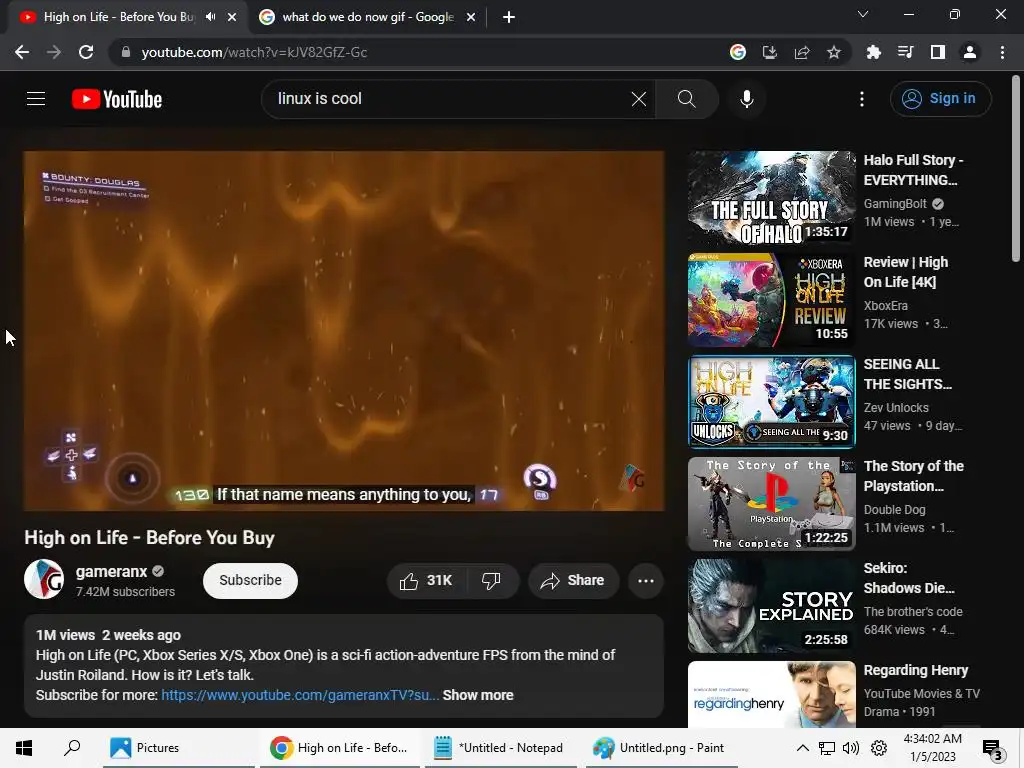
Task: Clear the search box text
Action: (x=639, y=99)
